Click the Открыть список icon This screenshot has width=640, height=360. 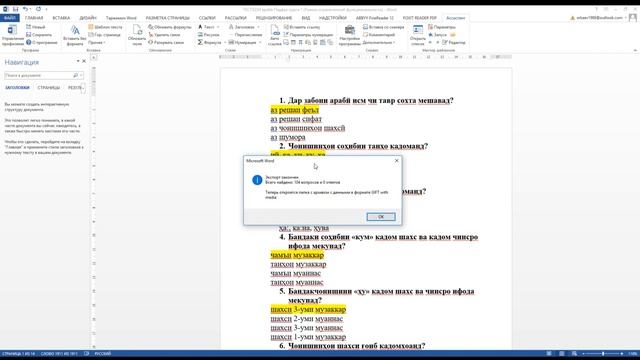point(418,35)
